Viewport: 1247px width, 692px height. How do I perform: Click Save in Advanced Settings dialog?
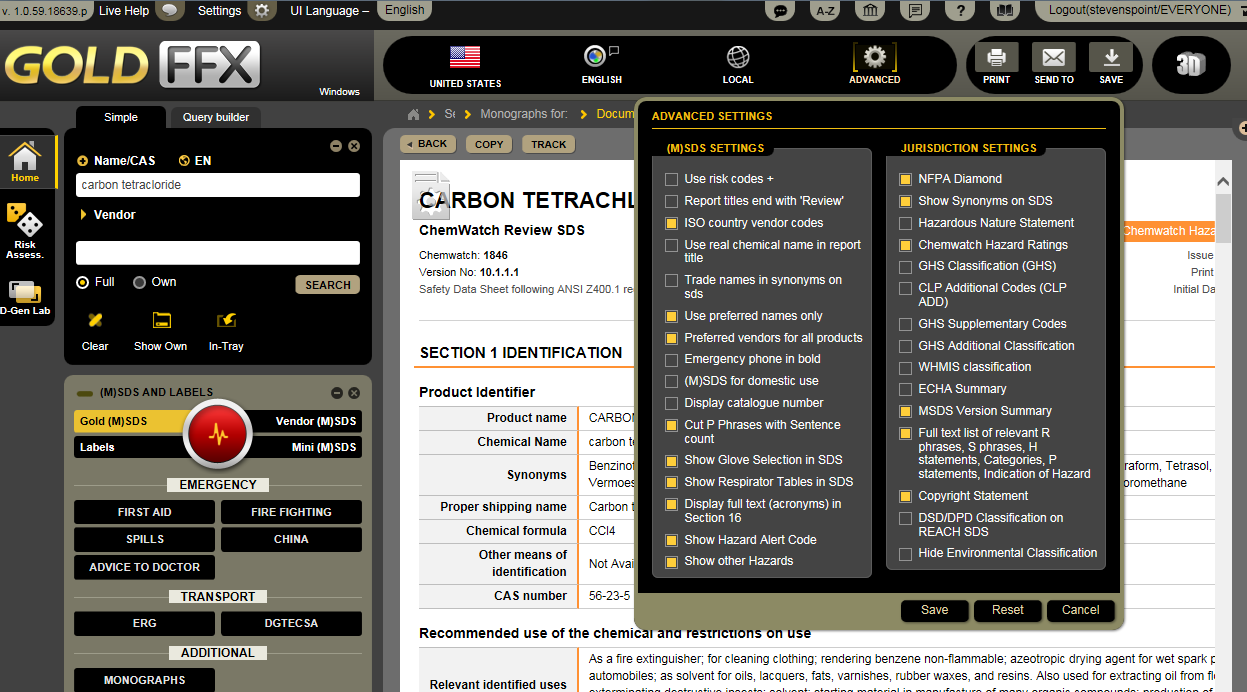(x=934, y=610)
